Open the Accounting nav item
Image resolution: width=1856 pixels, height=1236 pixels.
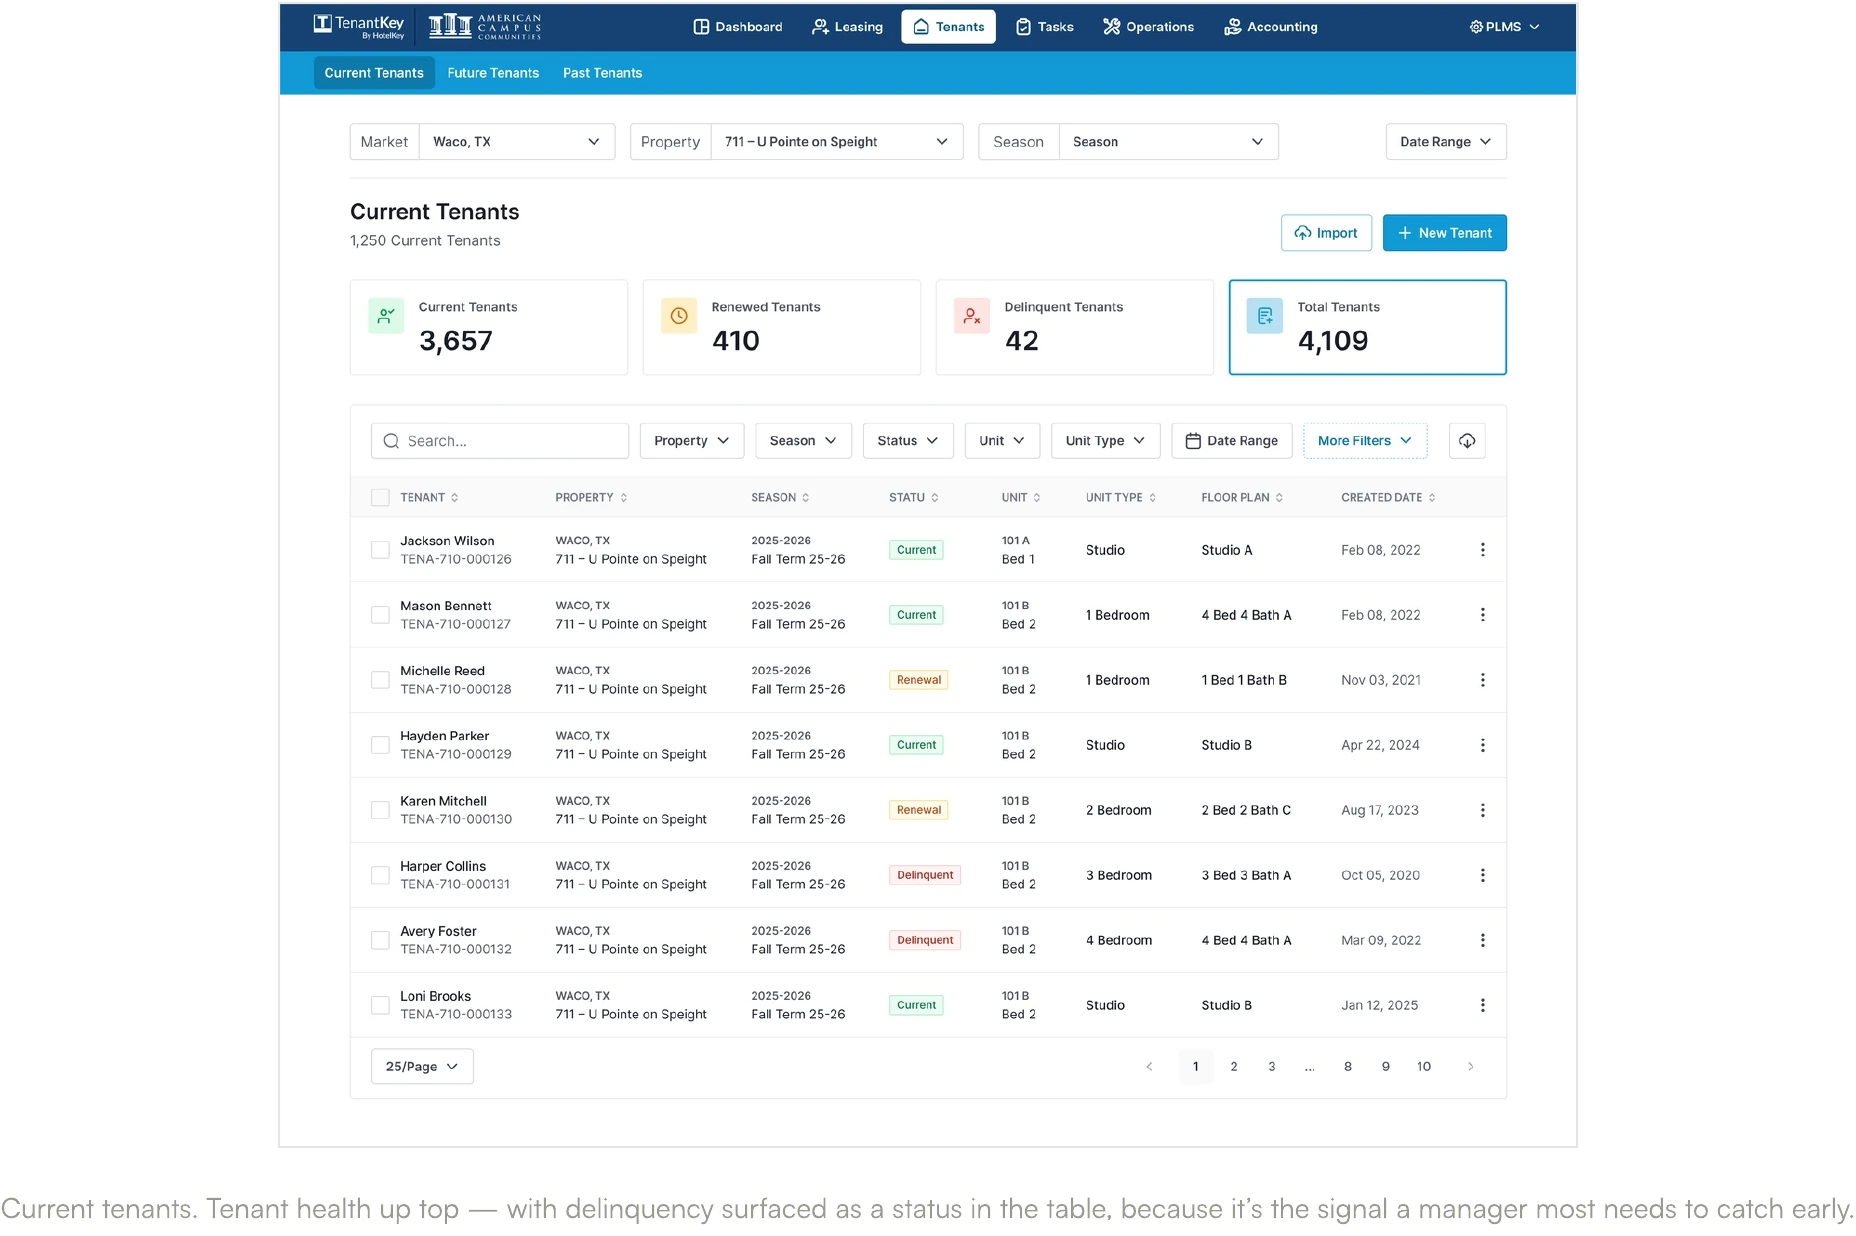coord(1271,27)
